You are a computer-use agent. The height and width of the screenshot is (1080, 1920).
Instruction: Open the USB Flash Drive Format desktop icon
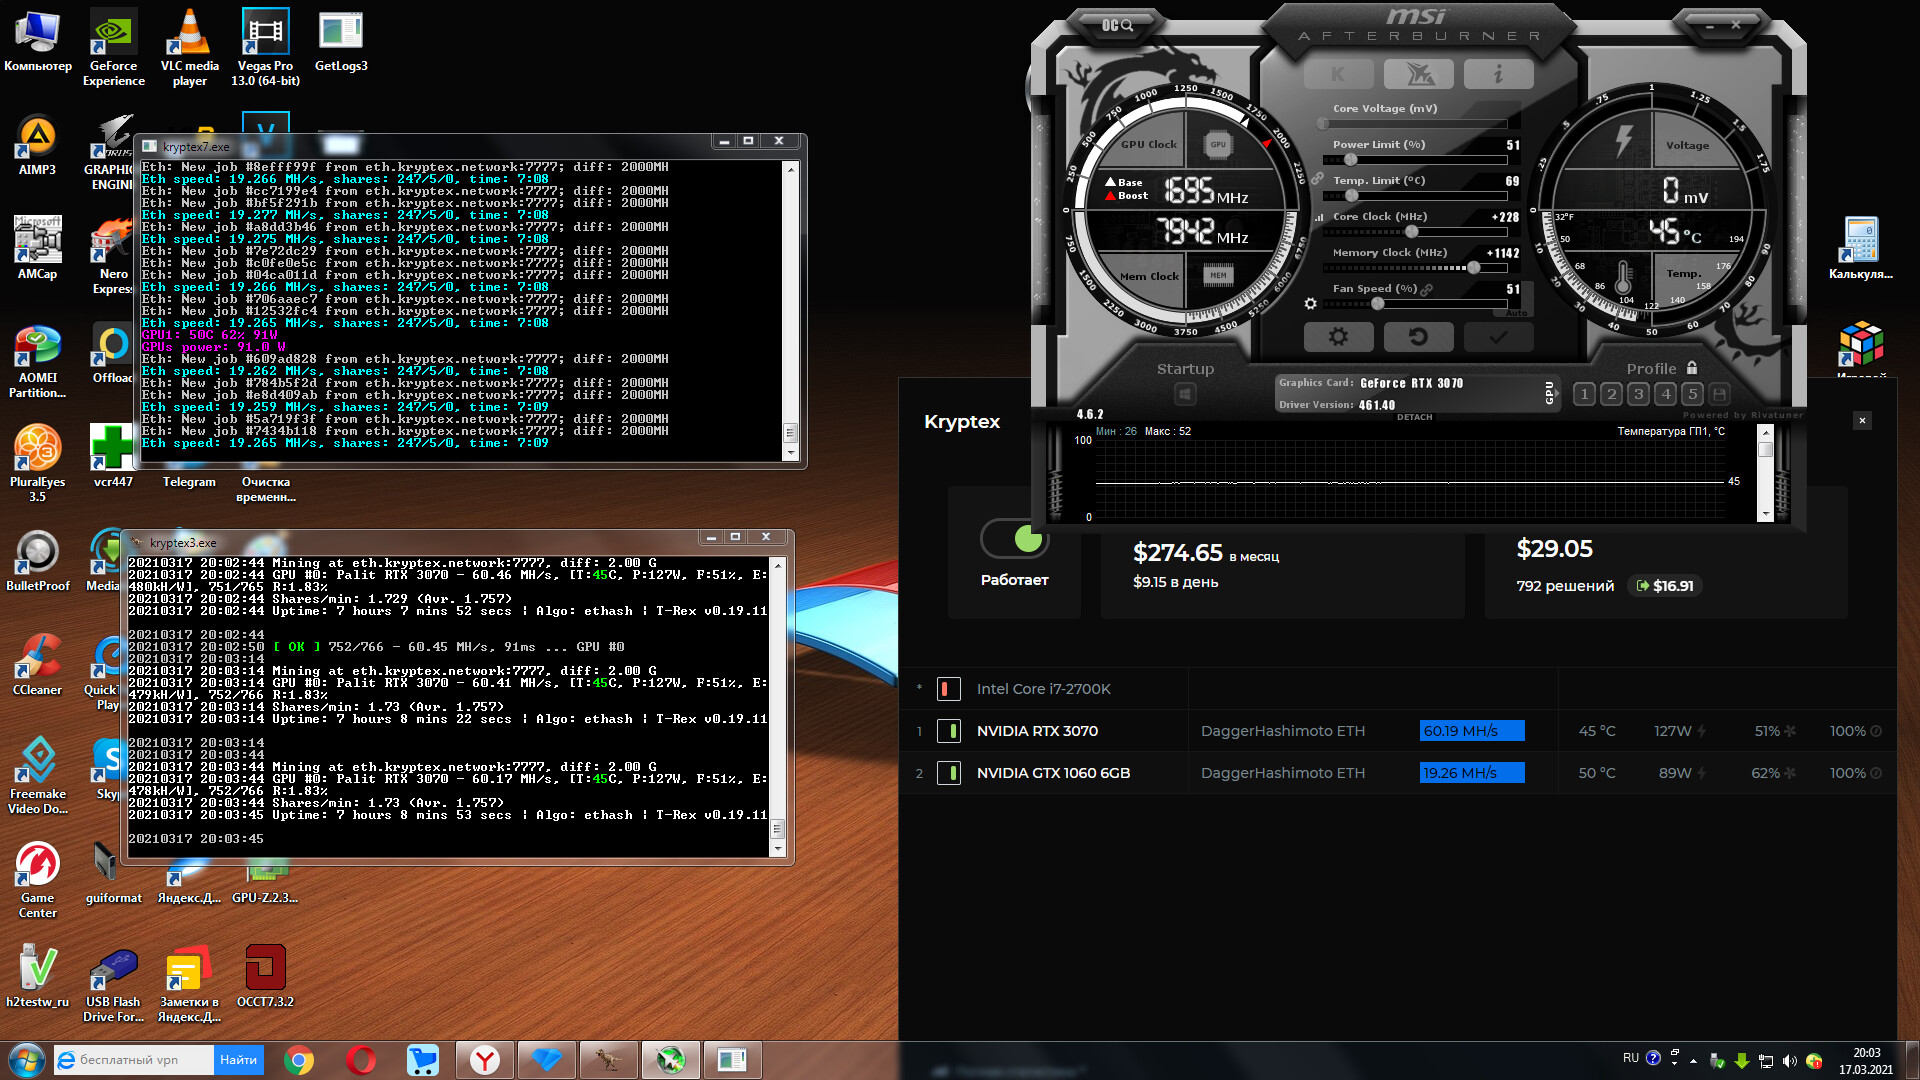pos(113,986)
